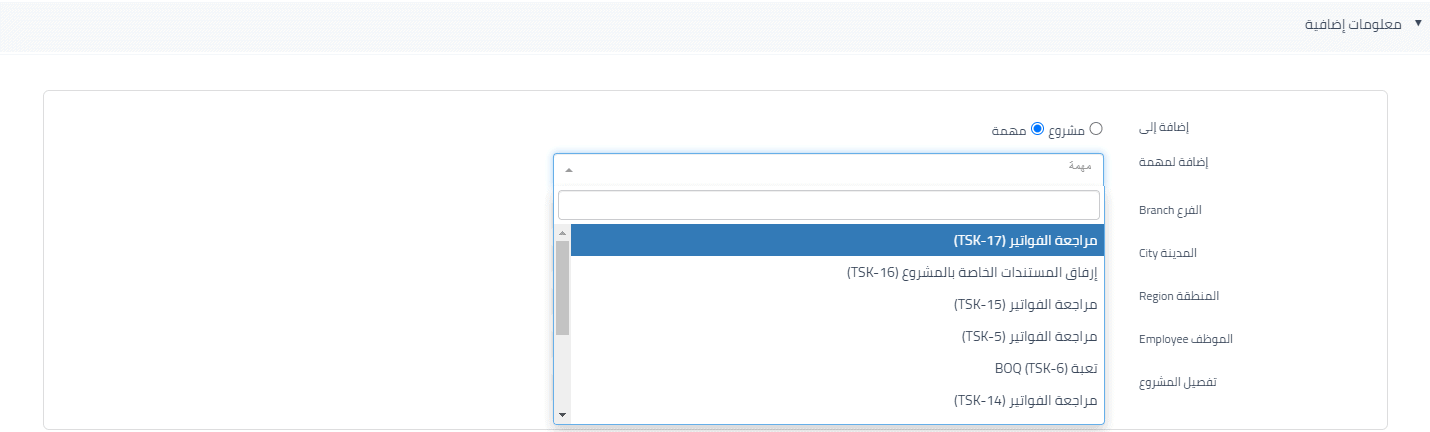The width and height of the screenshot is (1430, 432).
Task: Click the إضافة لمهمة field label
Action: tap(1174, 162)
